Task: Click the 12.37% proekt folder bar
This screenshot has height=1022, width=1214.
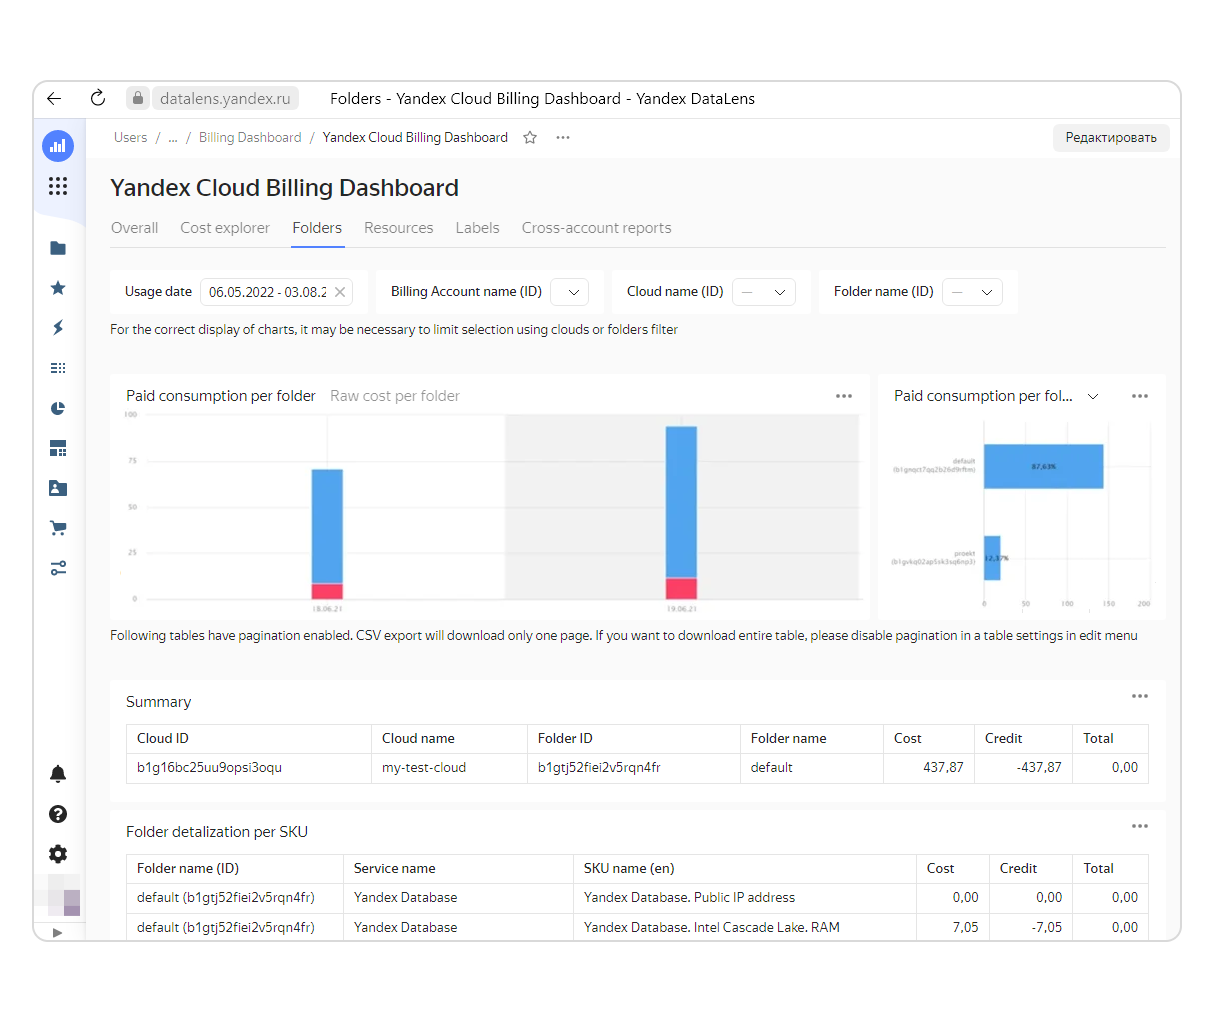Action: [x=992, y=558]
